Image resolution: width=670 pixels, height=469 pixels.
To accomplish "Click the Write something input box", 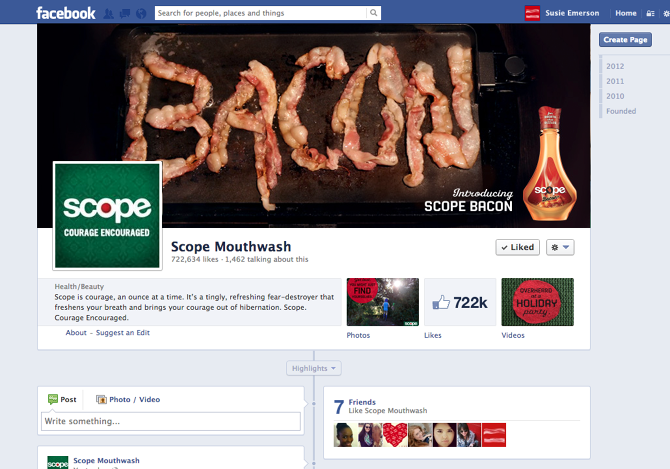I will tap(171, 421).
